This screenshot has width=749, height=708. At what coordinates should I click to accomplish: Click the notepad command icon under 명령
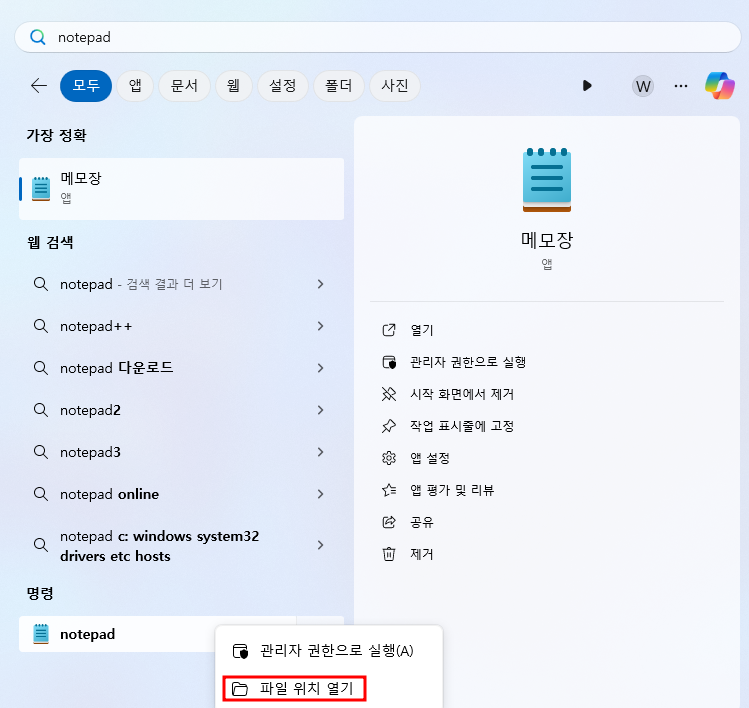tap(41, 634)
